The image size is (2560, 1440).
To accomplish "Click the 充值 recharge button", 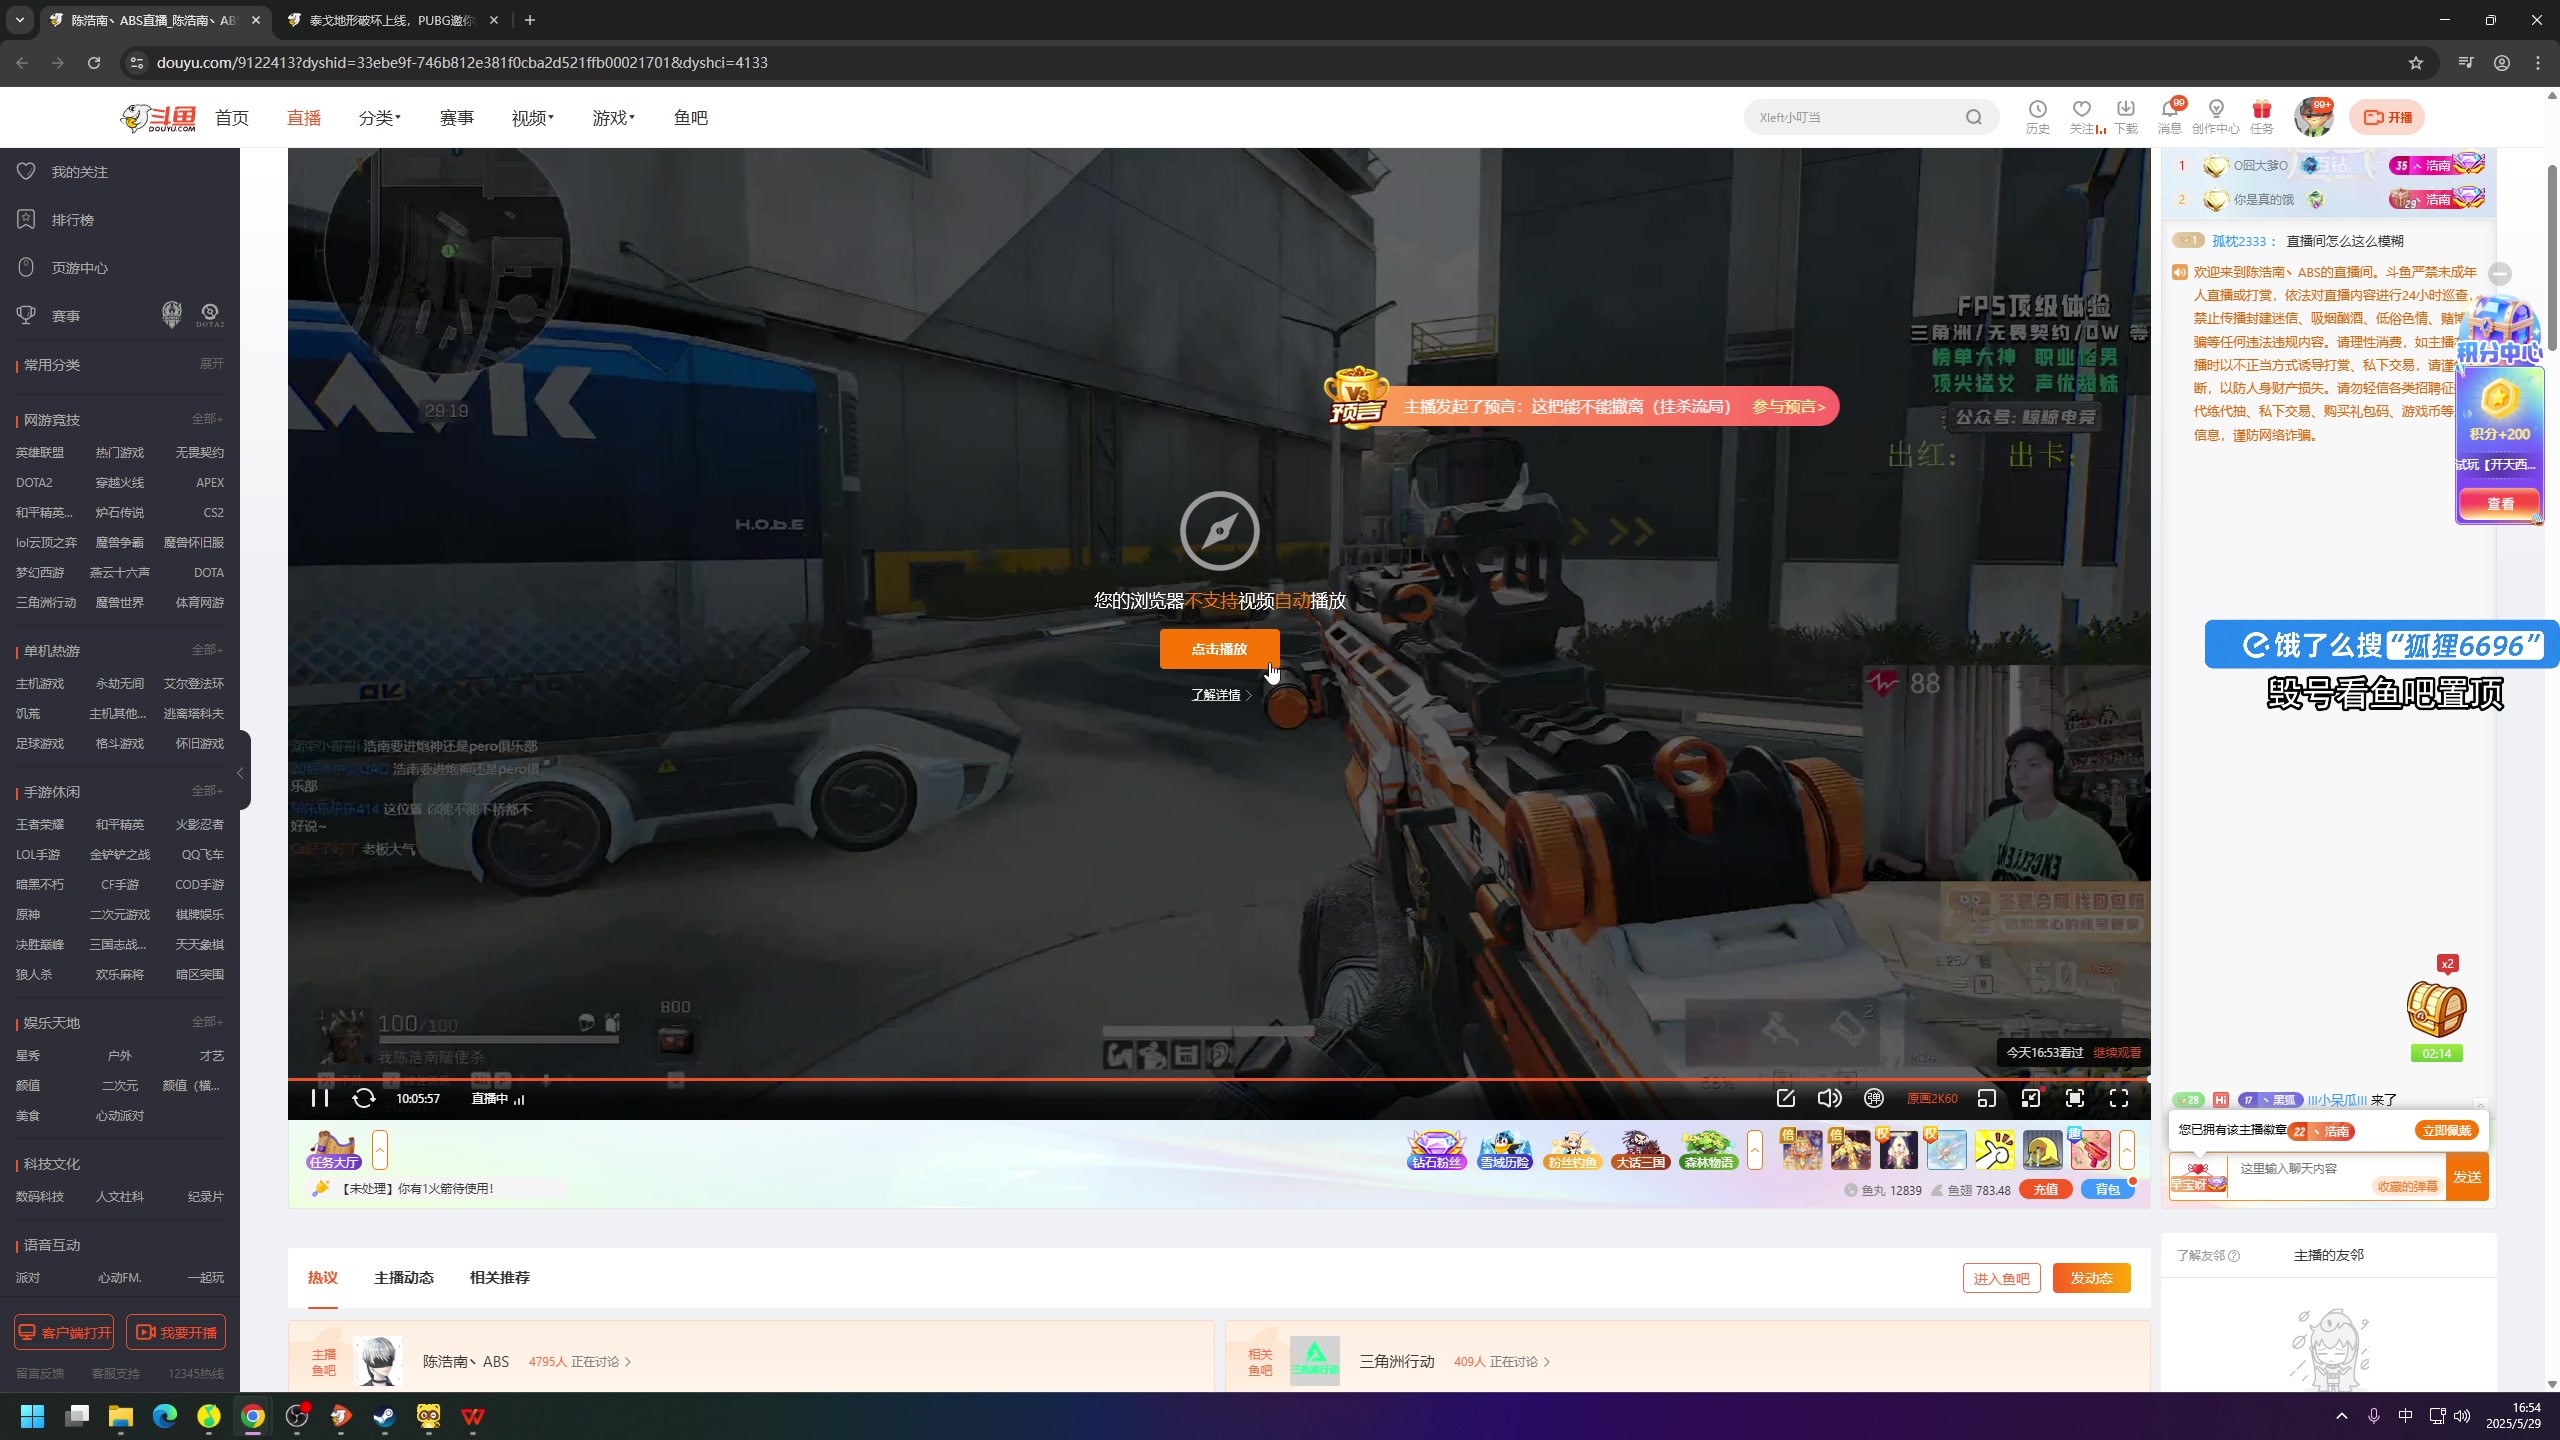I will [x=2046, y=1190].
